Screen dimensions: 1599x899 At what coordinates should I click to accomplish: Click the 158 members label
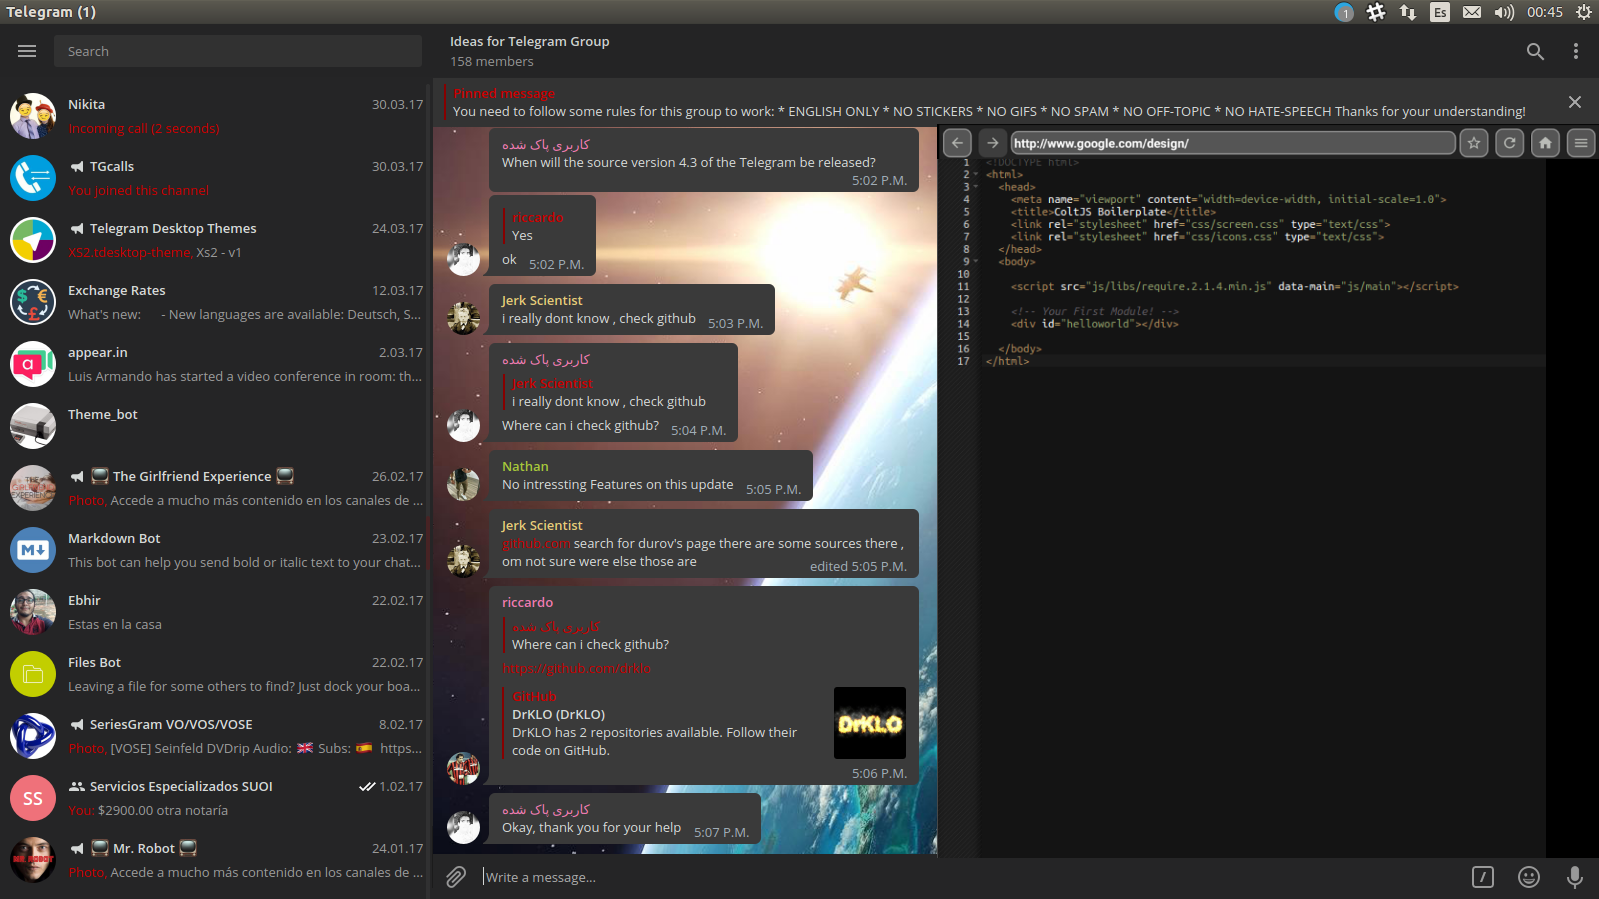(492, 62)
